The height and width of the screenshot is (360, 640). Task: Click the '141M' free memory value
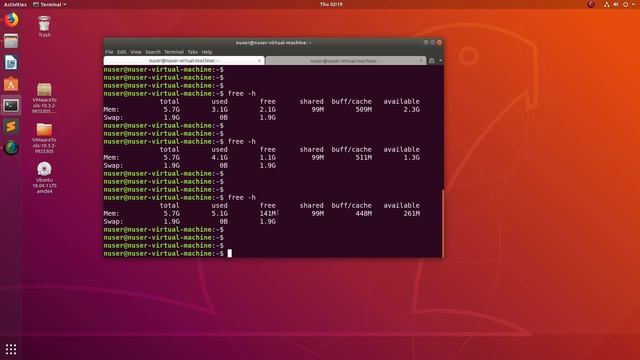(x=268, y=213)
